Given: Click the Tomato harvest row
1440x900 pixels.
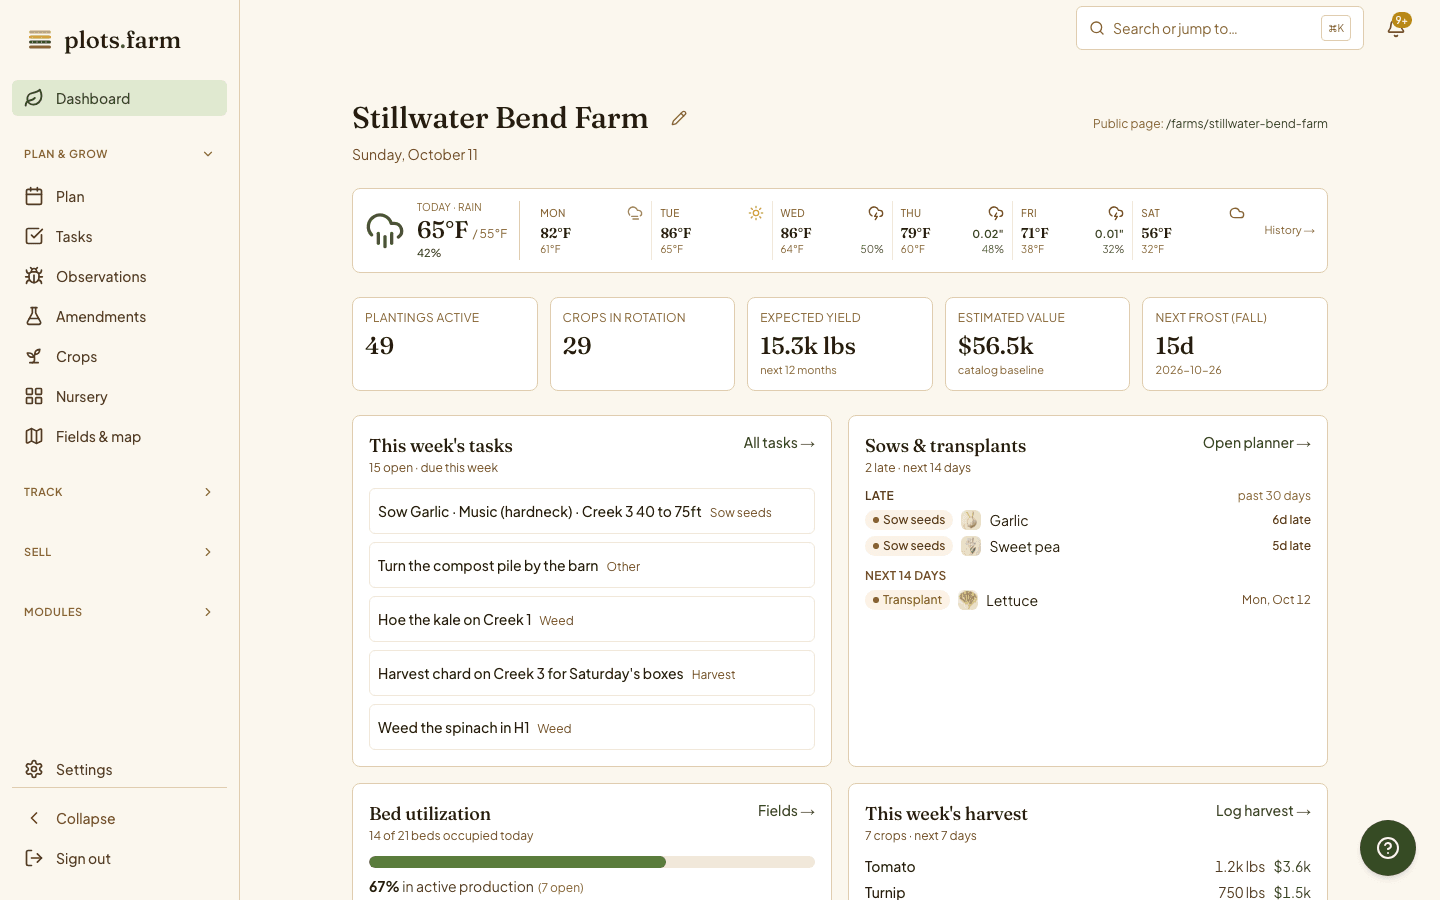Looking at the screenshot, I should [1088, 867].
